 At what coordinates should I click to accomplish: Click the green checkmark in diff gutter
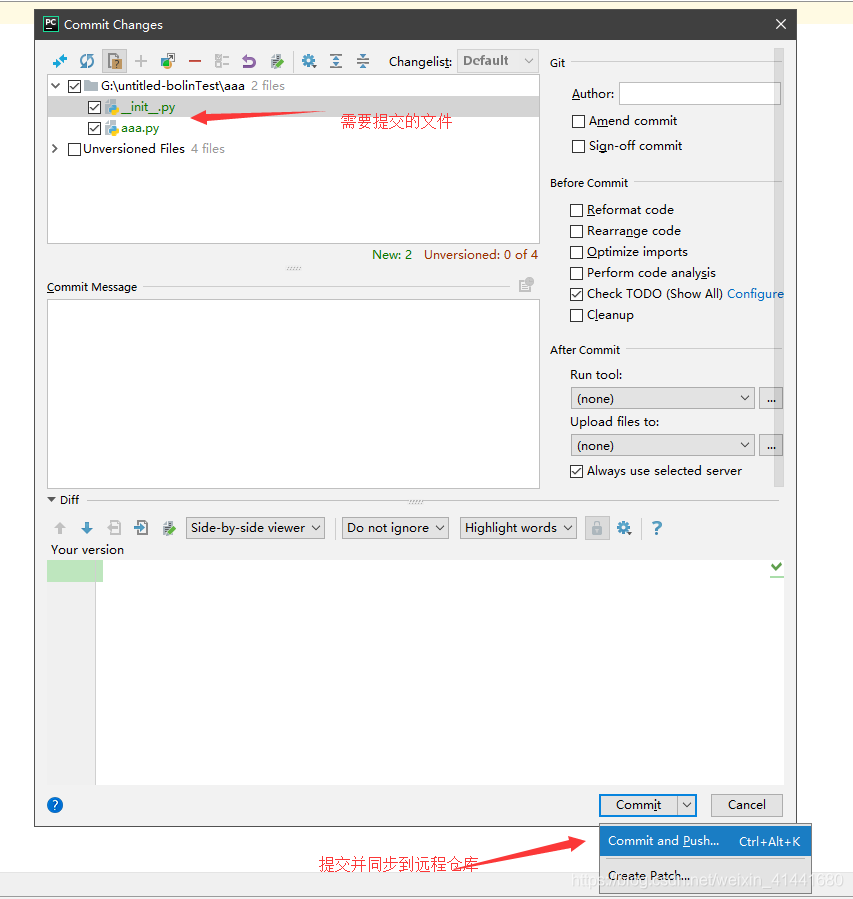pos(776,567)
